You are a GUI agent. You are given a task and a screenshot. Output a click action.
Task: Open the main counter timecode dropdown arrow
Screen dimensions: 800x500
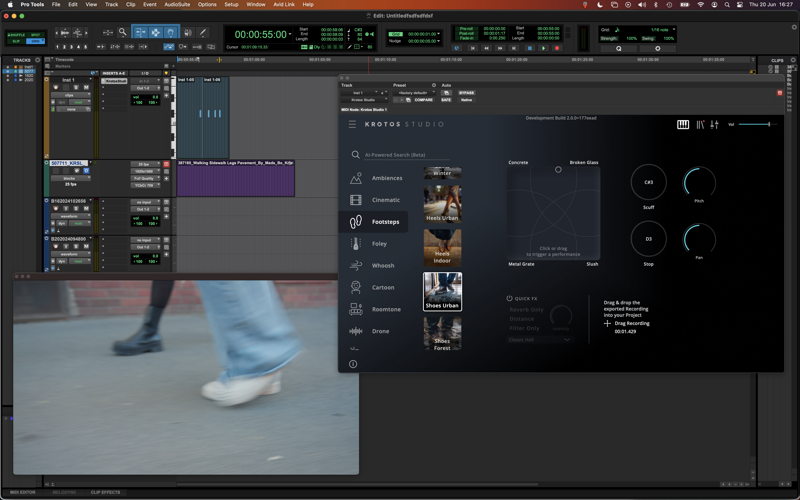pos(290,34)
